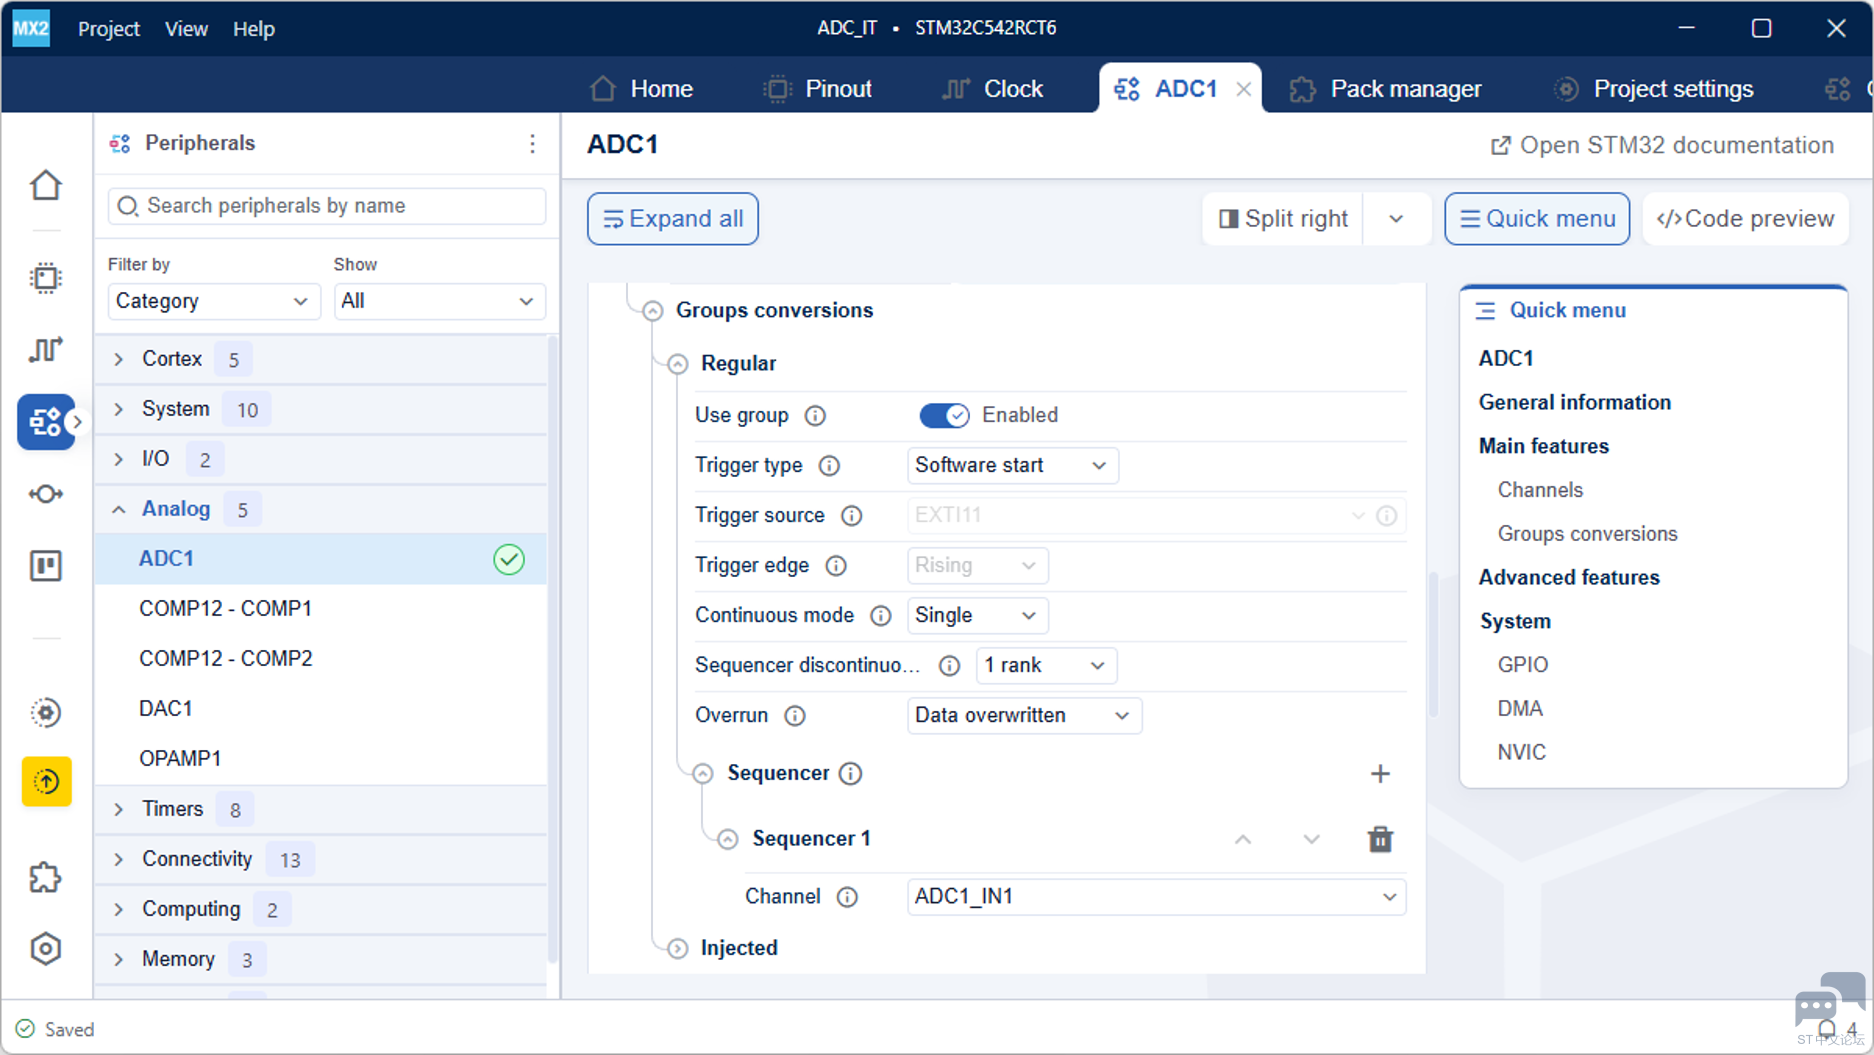Click info icon beside Continuous mode
The image size is (1874, 1055).
[880, 615]
